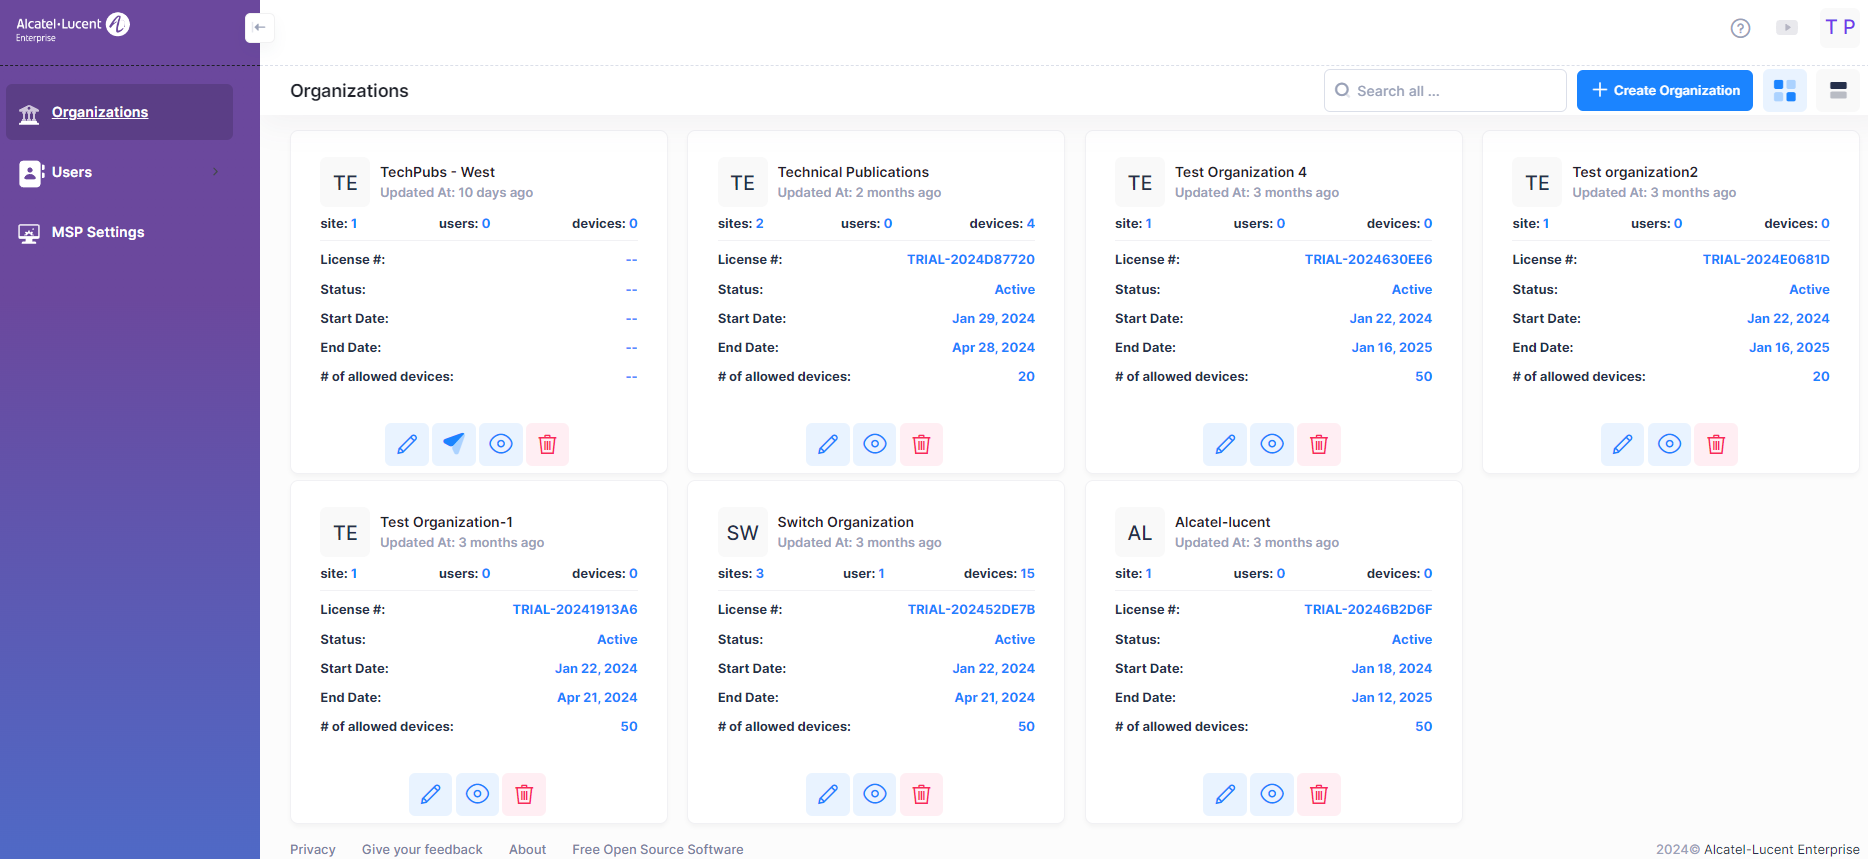Open Organizations in the sidebar
This screenshot has height=859, width=1868.
(120, 112)
